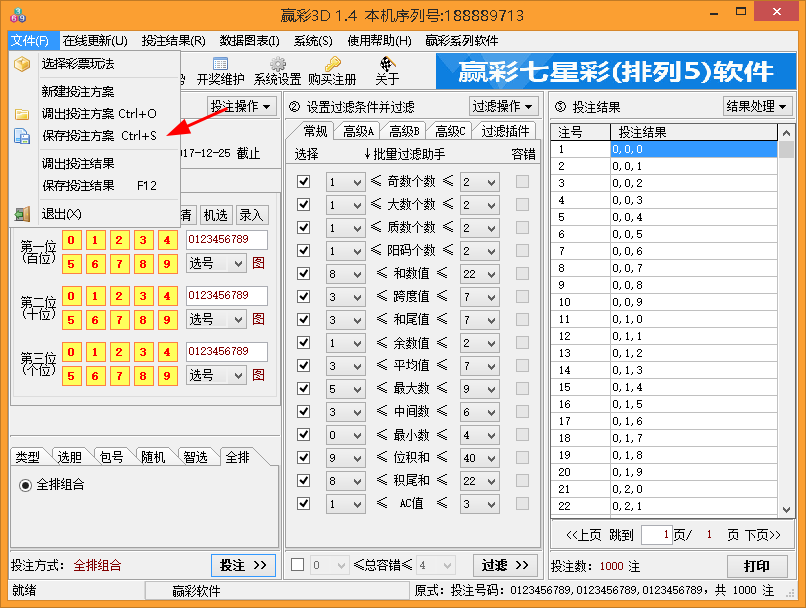Enable the 总容错 checkbox
Image resolution: width=806 pixels, height=608 pixels.
point(297,565)
